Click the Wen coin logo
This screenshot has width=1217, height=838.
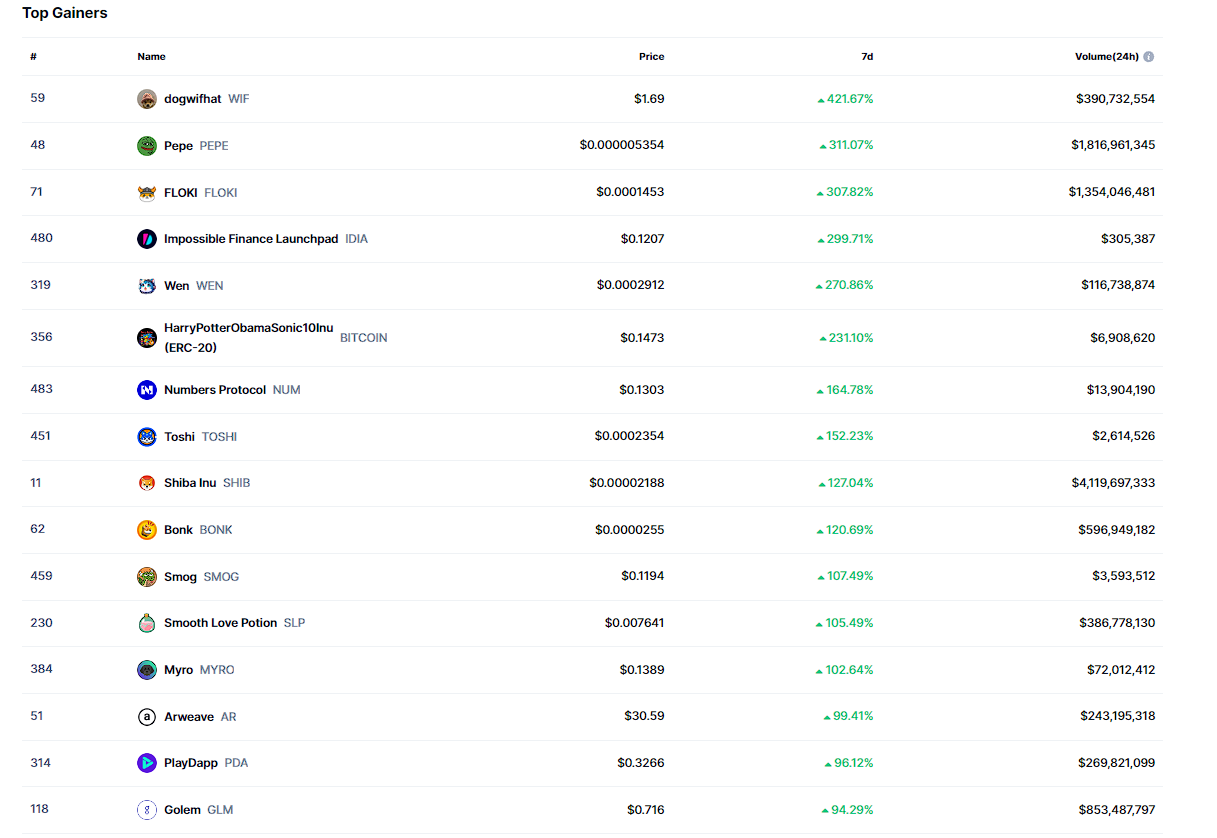[x=147, y=286]
